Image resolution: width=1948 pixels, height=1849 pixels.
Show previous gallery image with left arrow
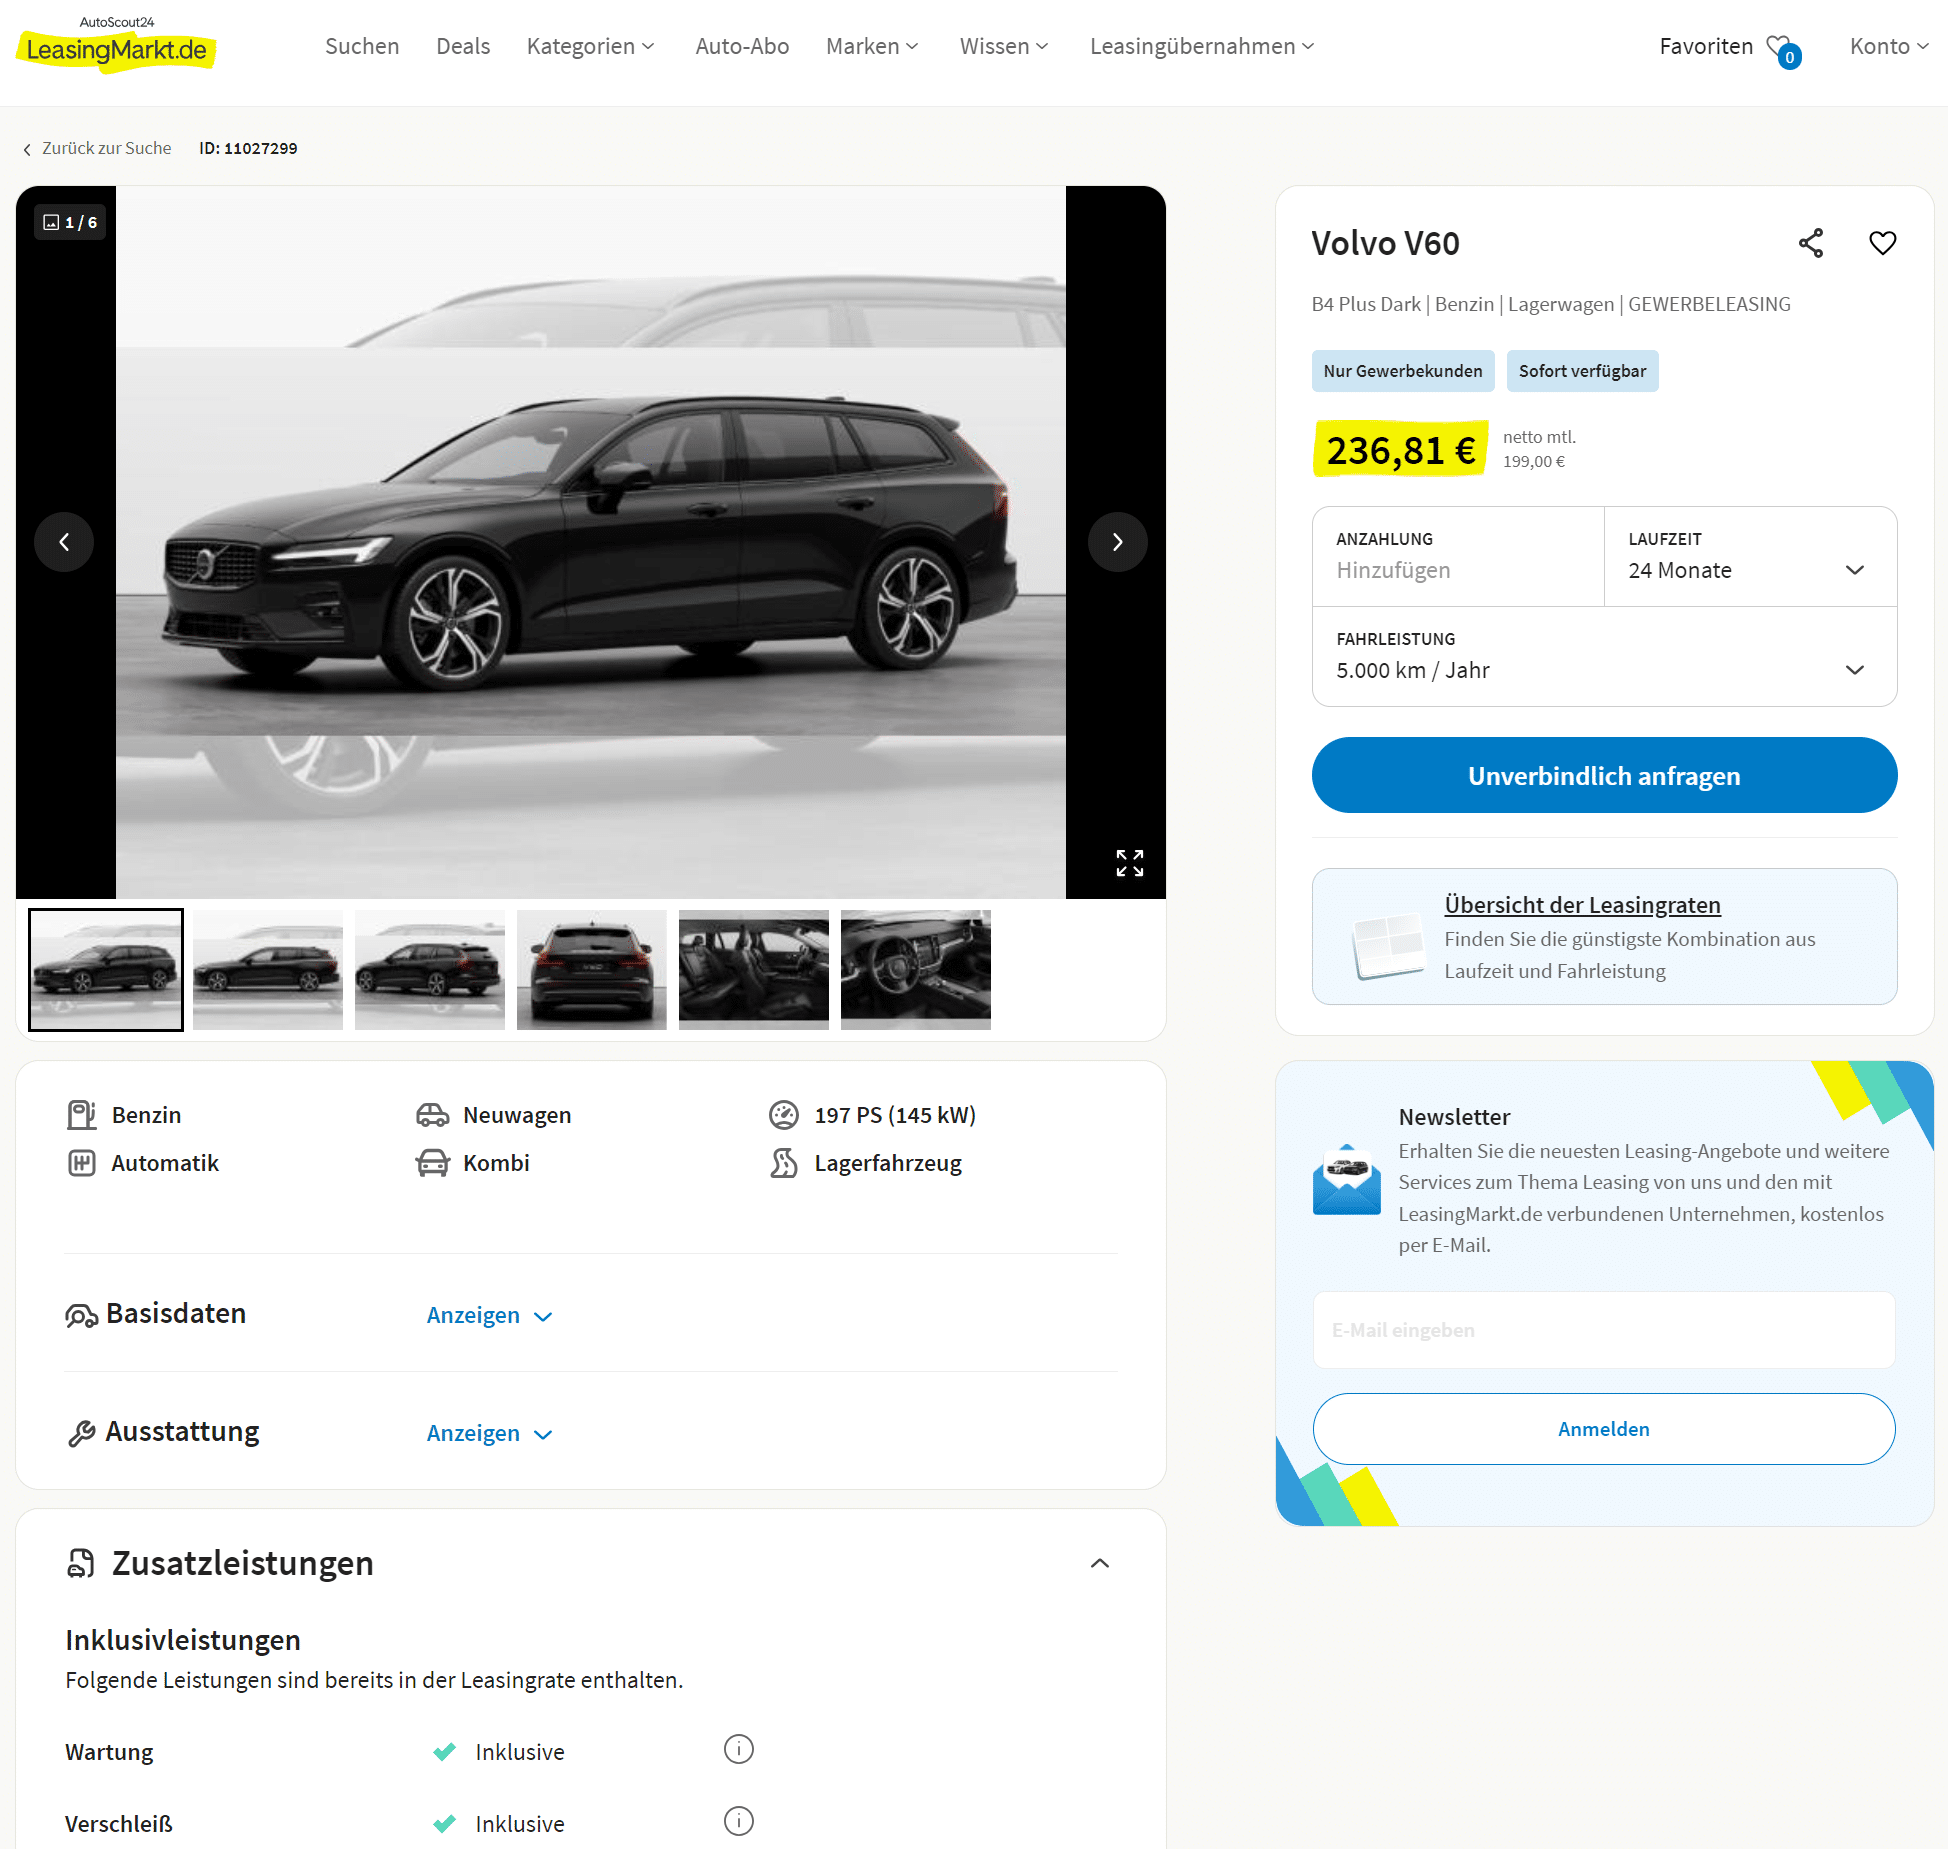pyautogui.click(x=64, y=542)
